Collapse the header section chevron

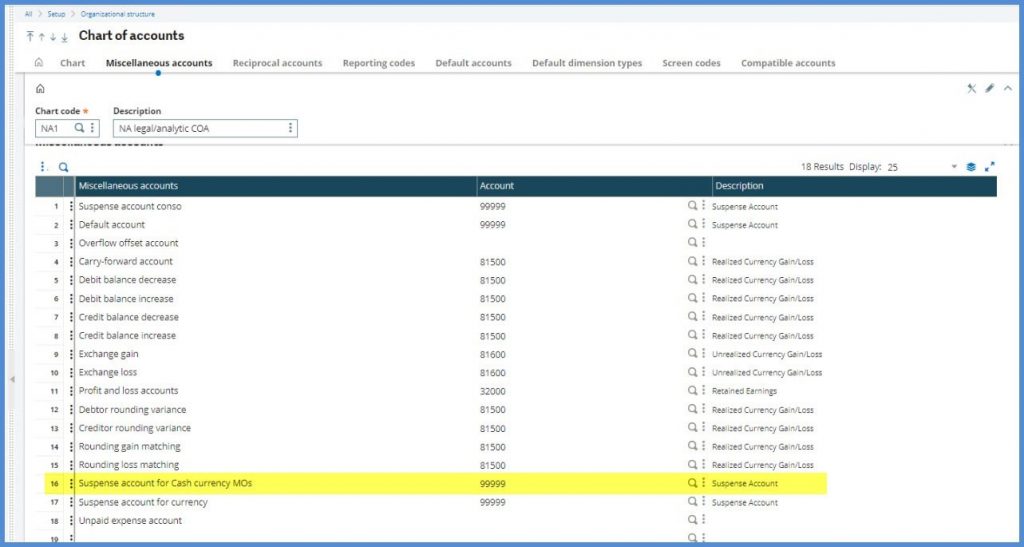click(1007, 88)
